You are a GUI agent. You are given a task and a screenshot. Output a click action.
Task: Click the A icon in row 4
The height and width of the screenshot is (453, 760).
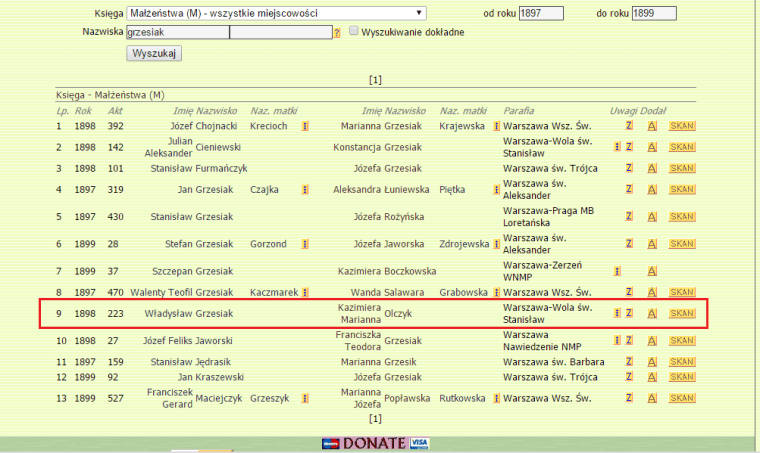coord(651,189)
